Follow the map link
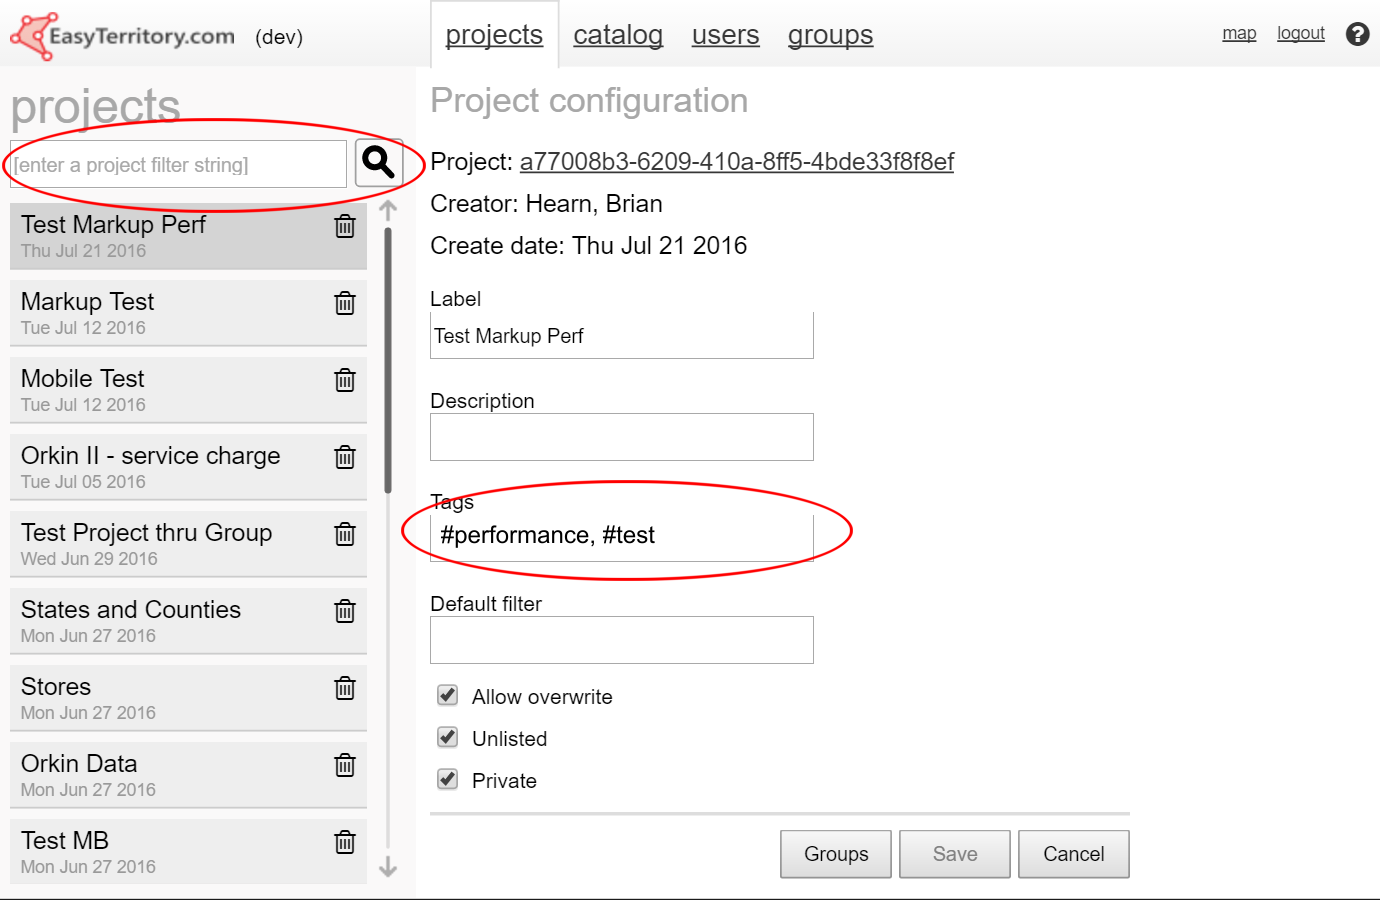This screenshot has height=900, width=1380. pos(1239,33)
